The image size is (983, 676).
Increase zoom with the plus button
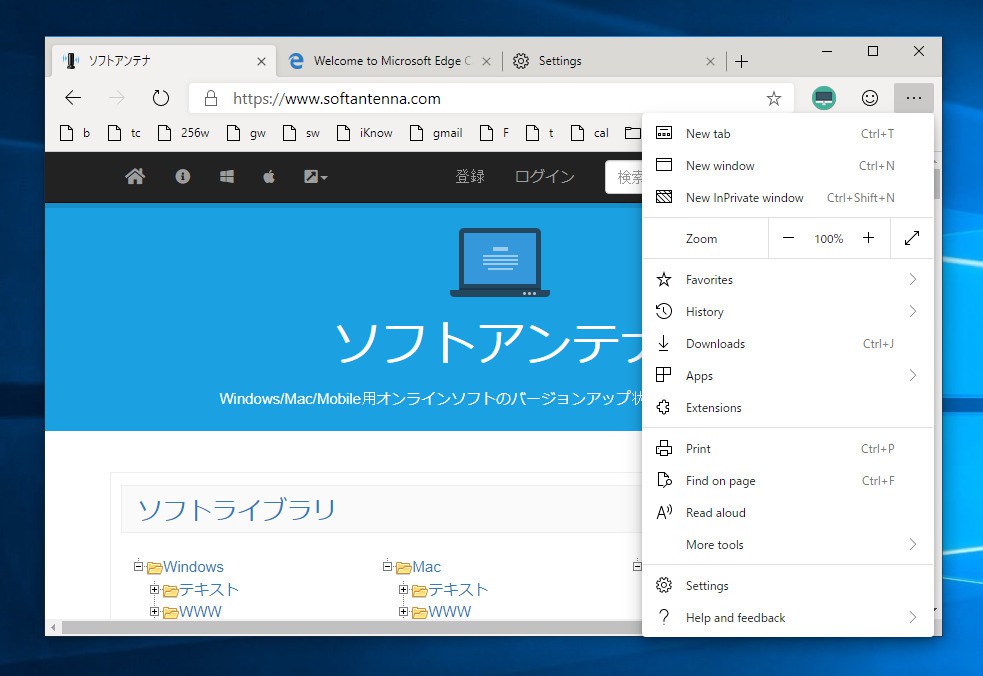[868, 238]
